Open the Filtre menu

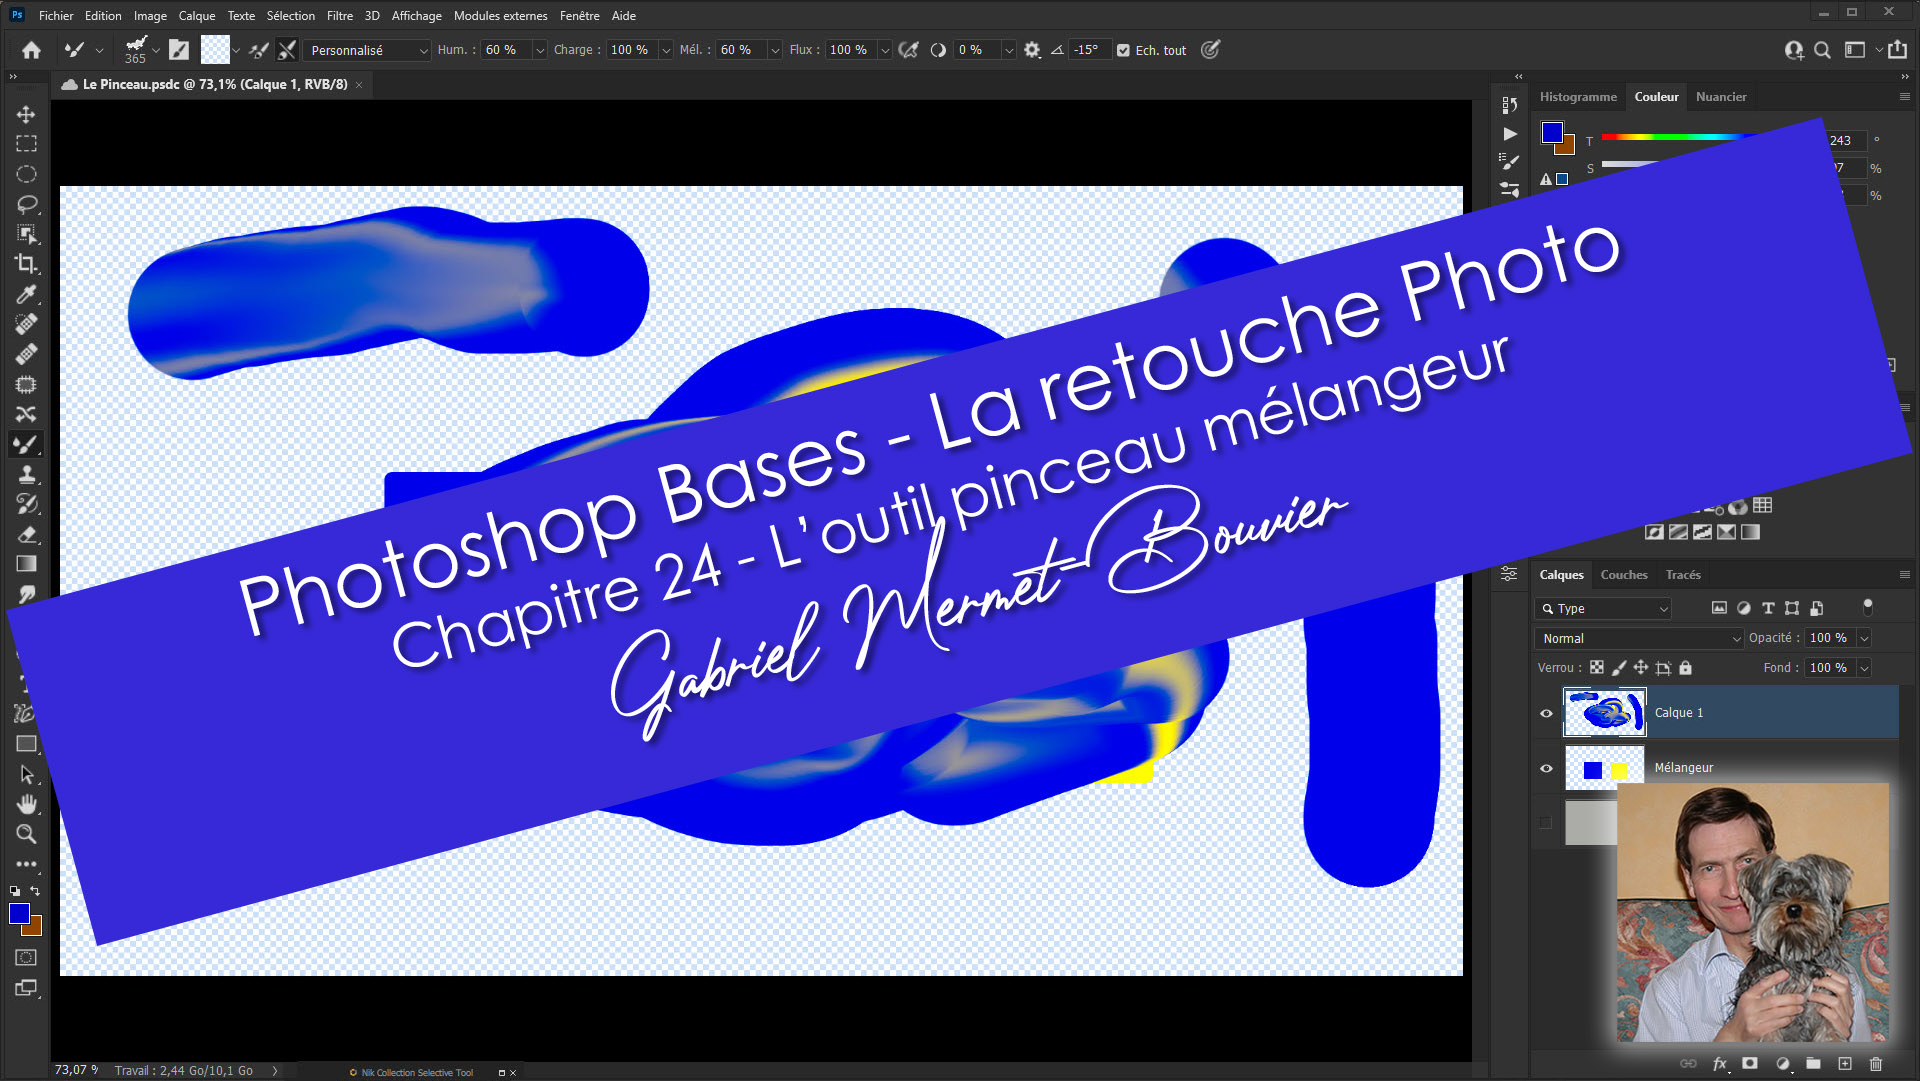(x=339, y=15)
